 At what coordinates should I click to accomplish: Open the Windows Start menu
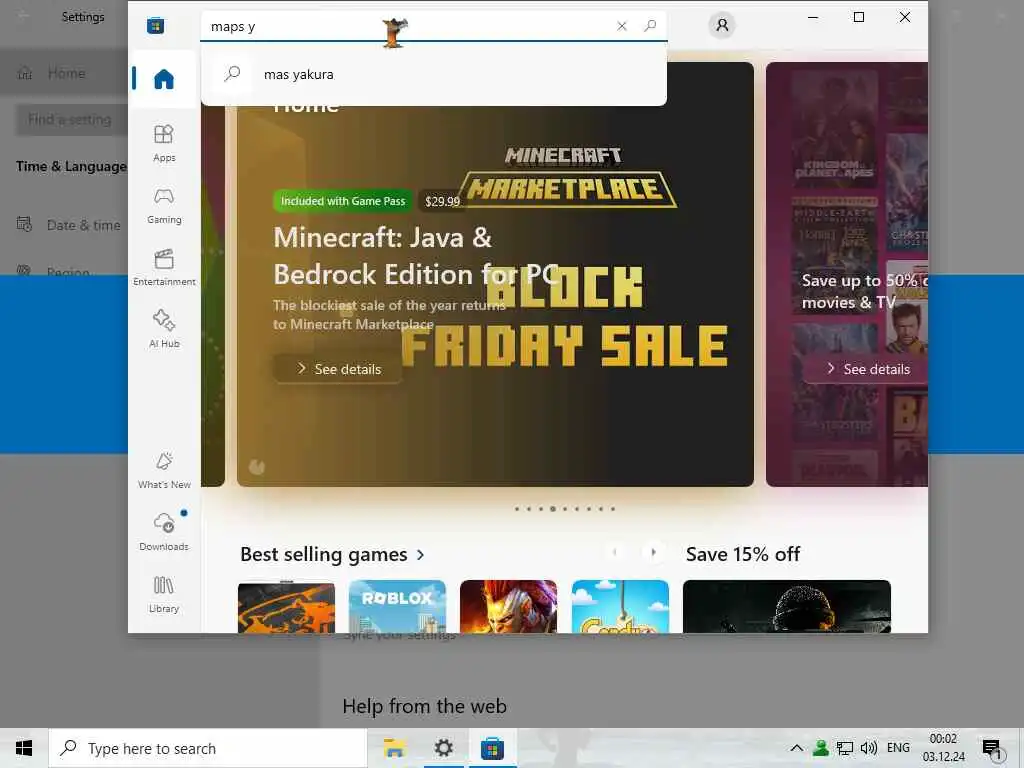pos(24,748)
